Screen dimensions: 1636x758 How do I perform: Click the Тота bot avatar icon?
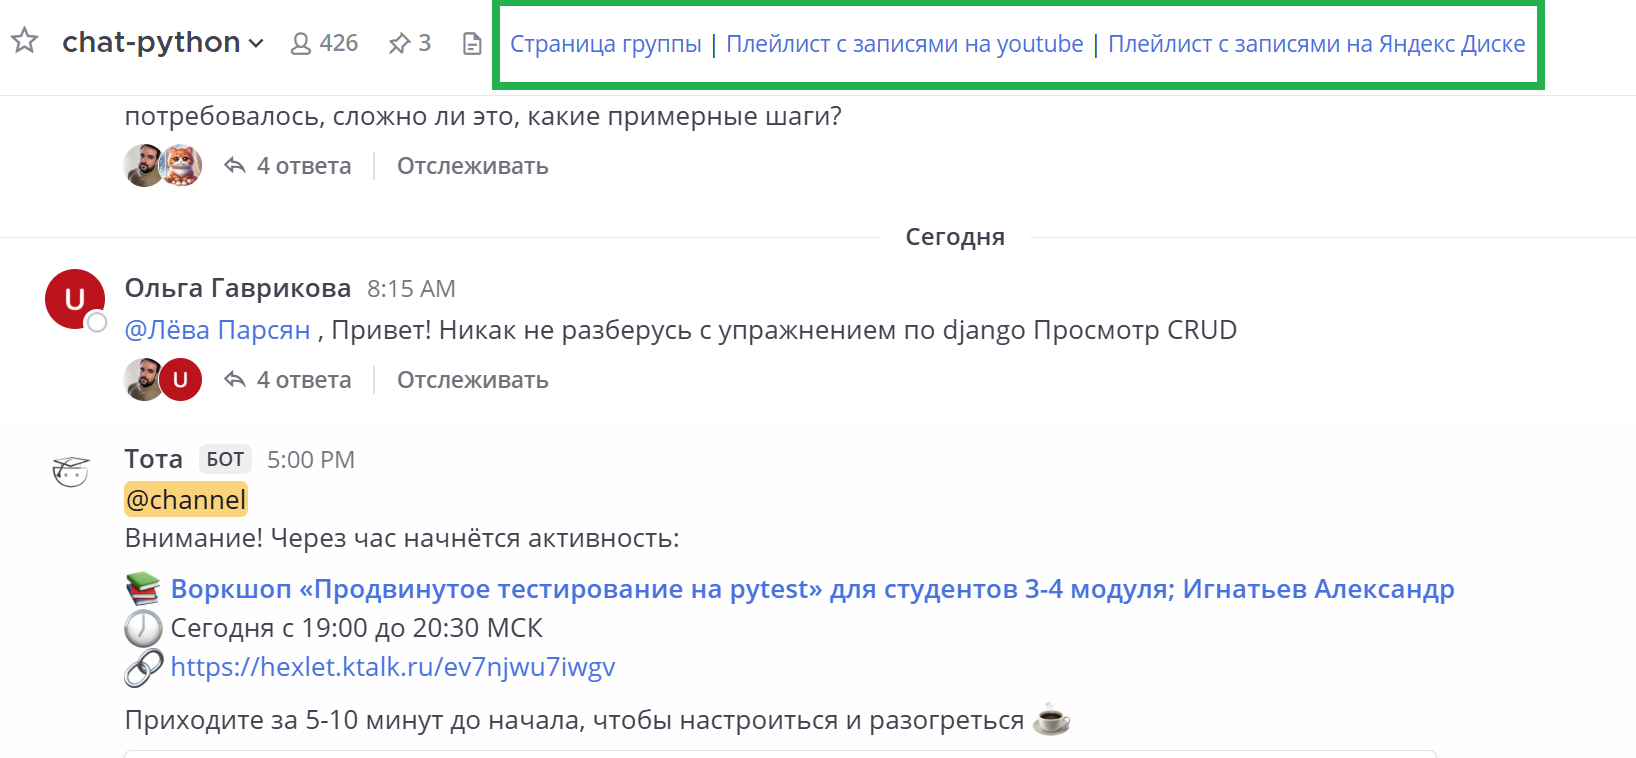71,470
